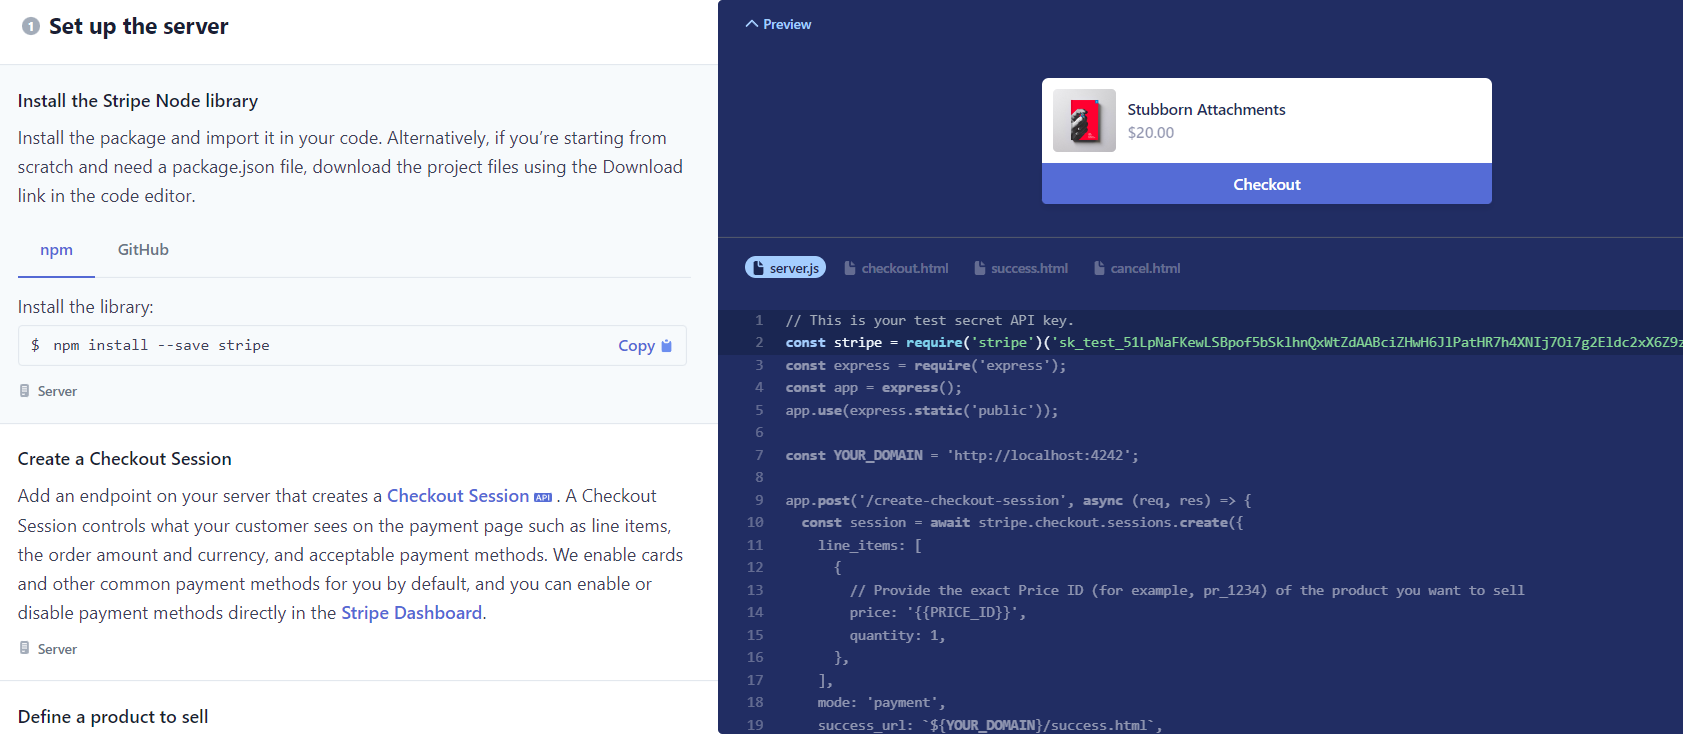Click the Checkout button in preview
This screenshot has height=738, width=1683.
pyautogui.click(x=1266, y=184)
